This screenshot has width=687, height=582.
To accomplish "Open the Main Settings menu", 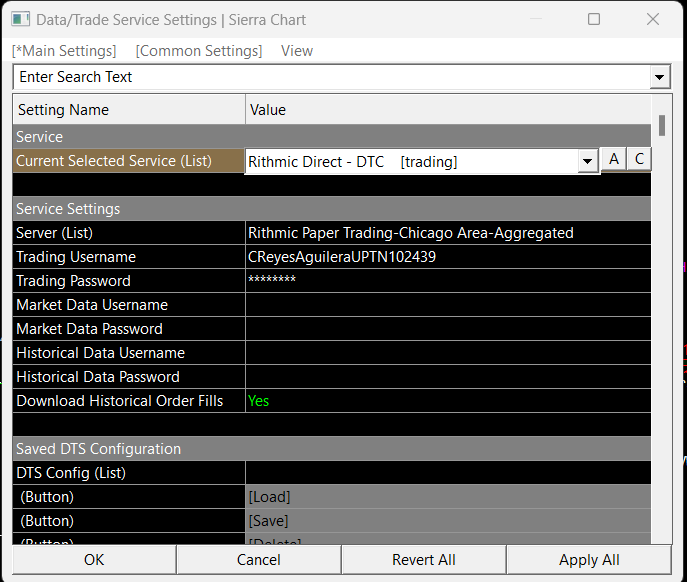I will pos(64,51).
